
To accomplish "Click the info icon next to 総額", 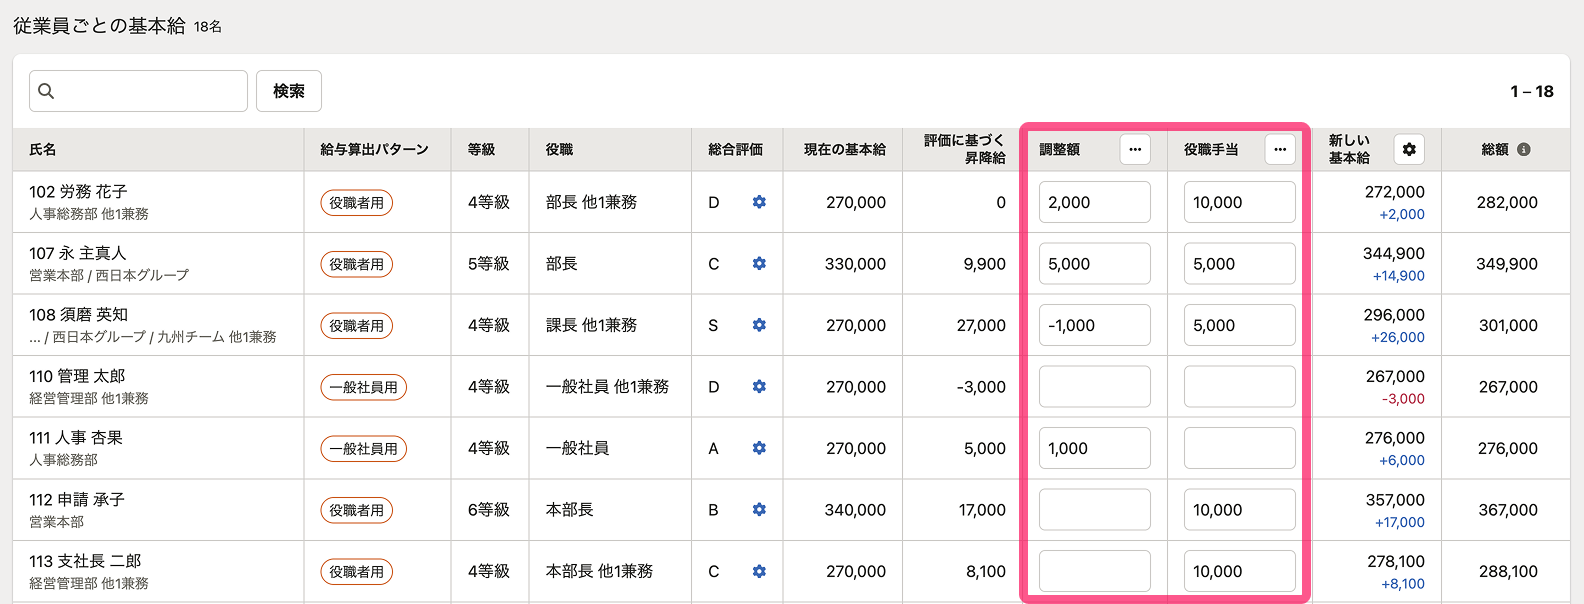I will coord(1524,149).
